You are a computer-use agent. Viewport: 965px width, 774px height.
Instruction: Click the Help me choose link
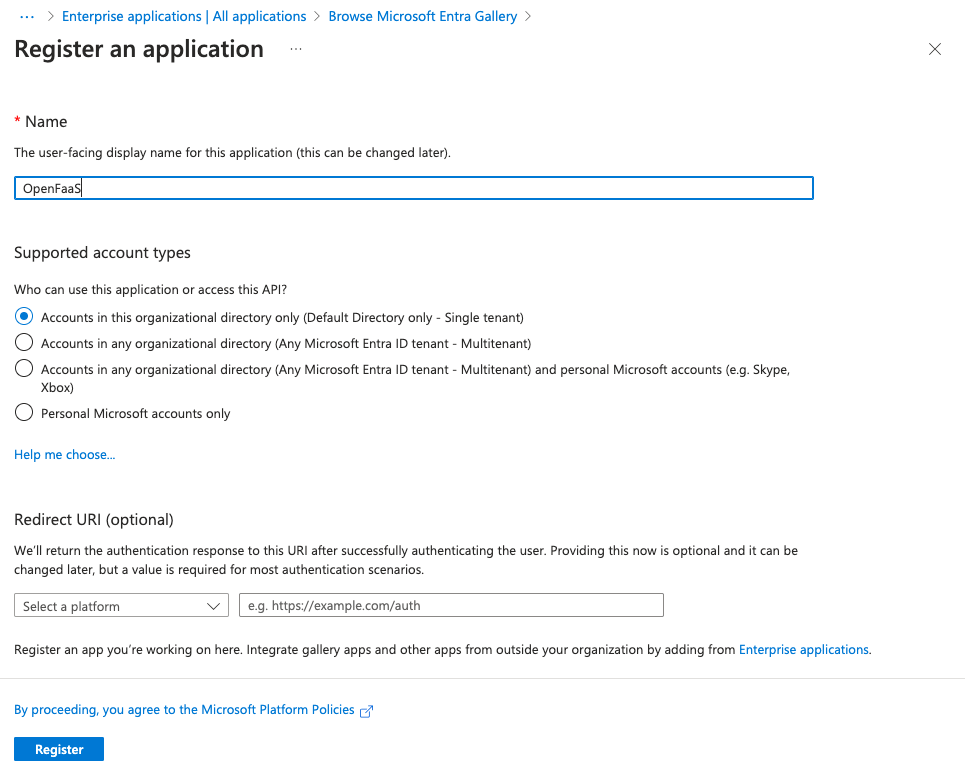click(64, 454)
